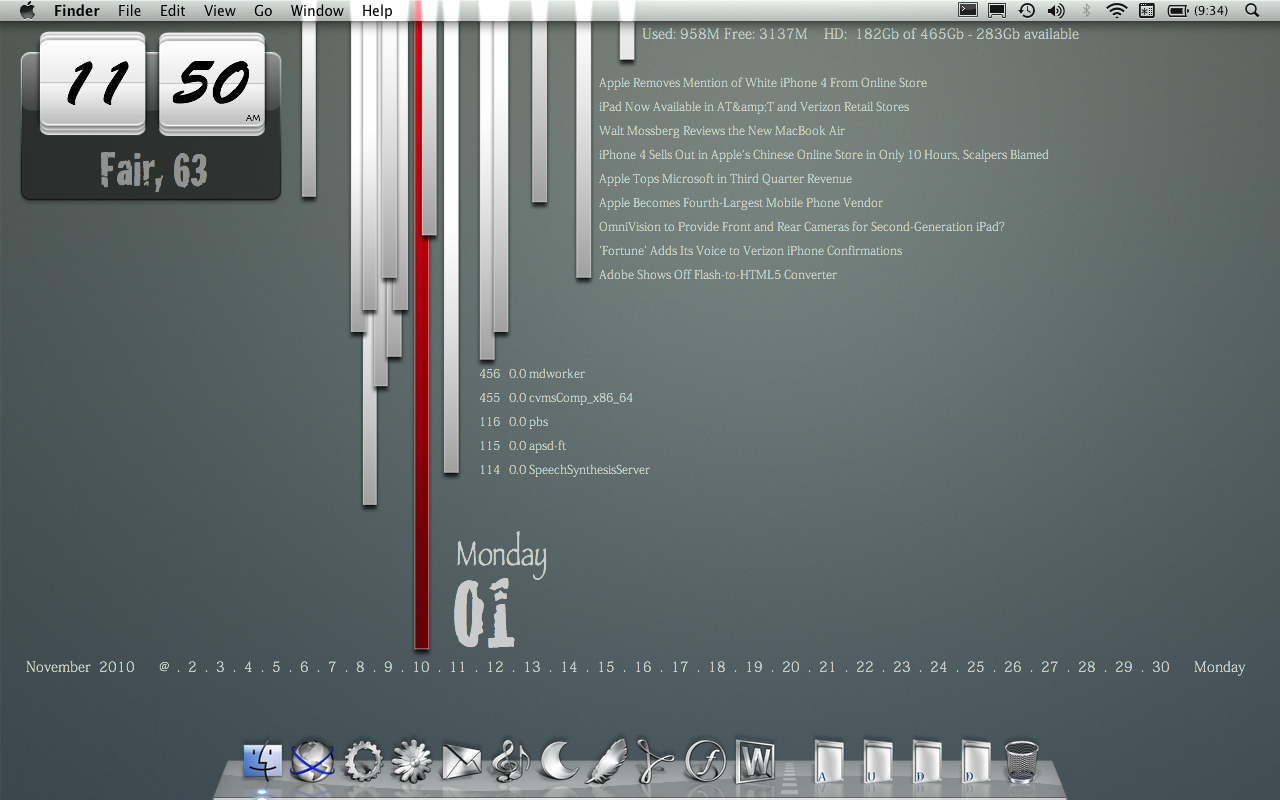Open Finder from the dock
Screen dimensions: 1280x800
[263, 761]
